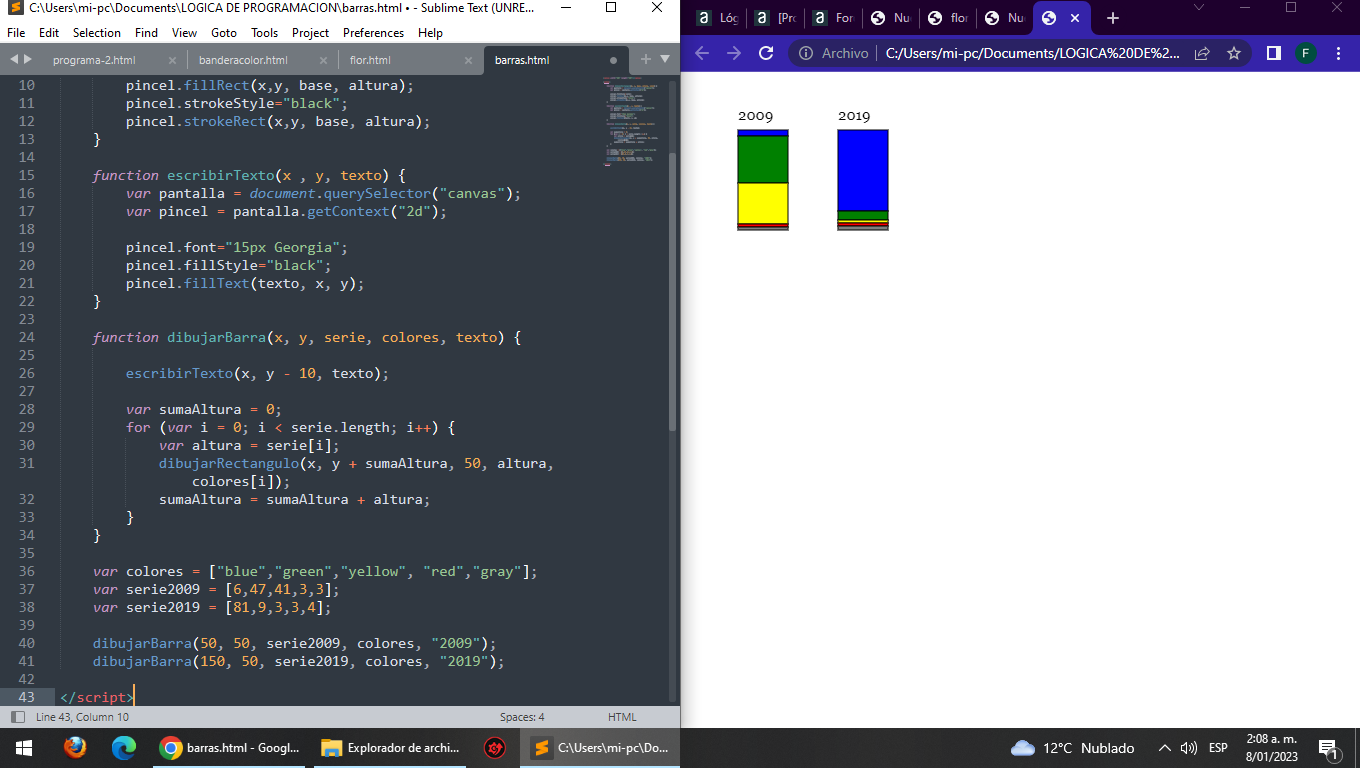Switch to Sublime Text taskbar item

point(600,748)
